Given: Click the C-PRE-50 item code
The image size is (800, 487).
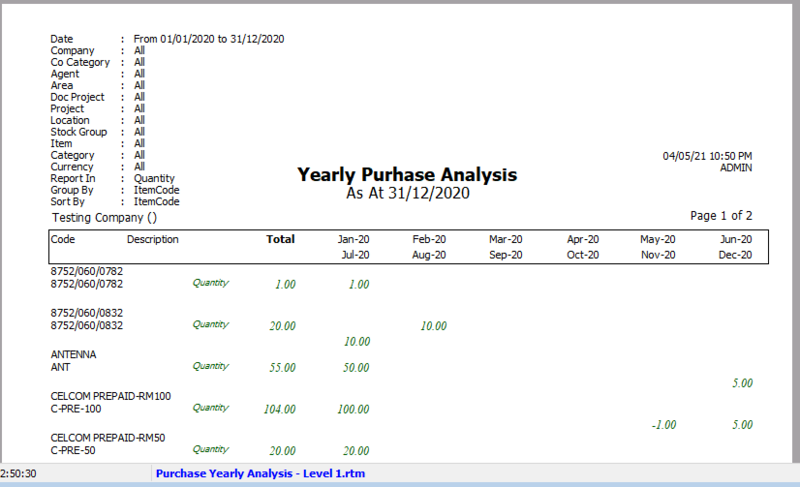Looking at the screenshot, I should [x=72, y=451].
